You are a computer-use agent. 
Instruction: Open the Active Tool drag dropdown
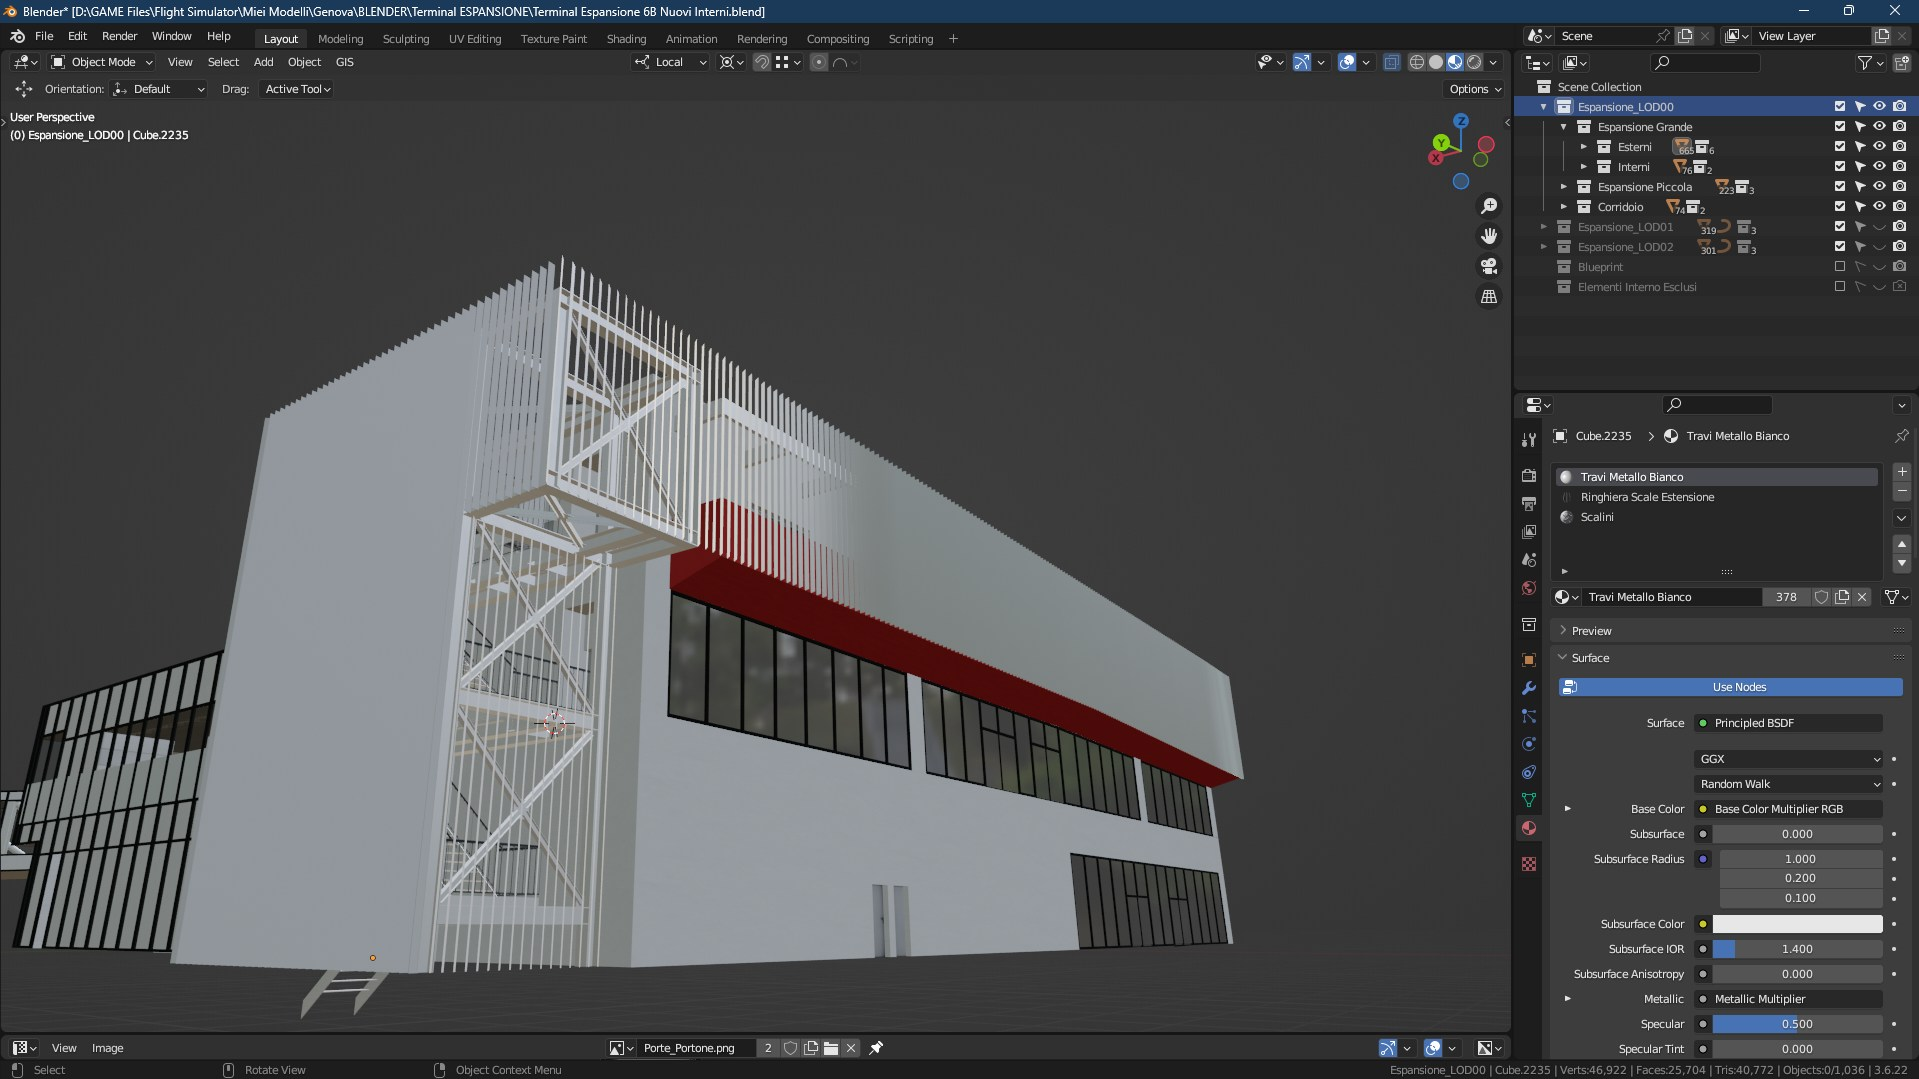pyautogui.click(x=297, y=89)
